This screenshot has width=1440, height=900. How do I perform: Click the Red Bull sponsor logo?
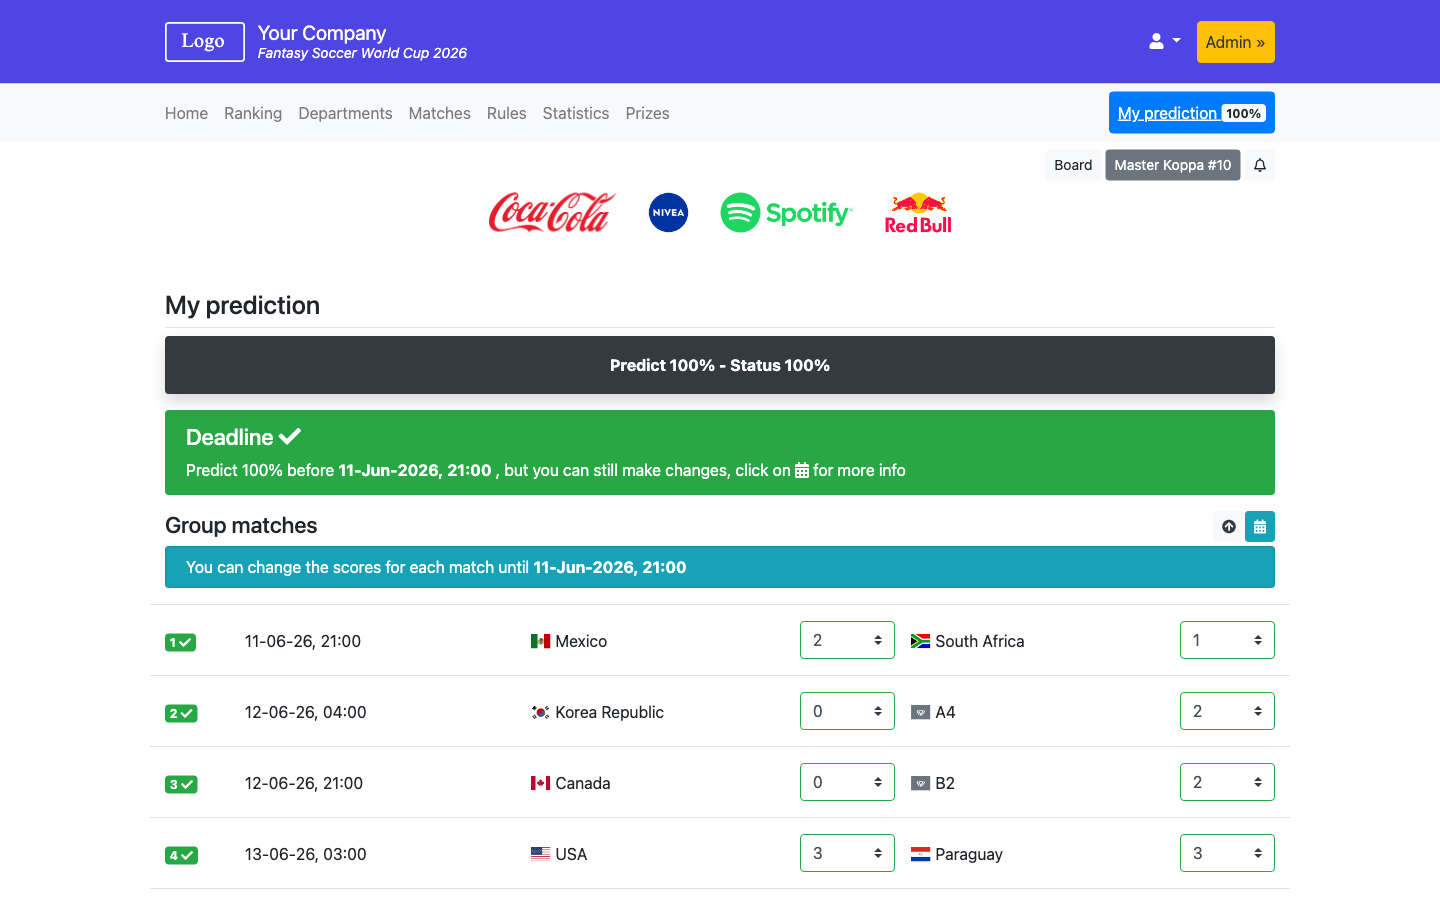click(918, 212)
